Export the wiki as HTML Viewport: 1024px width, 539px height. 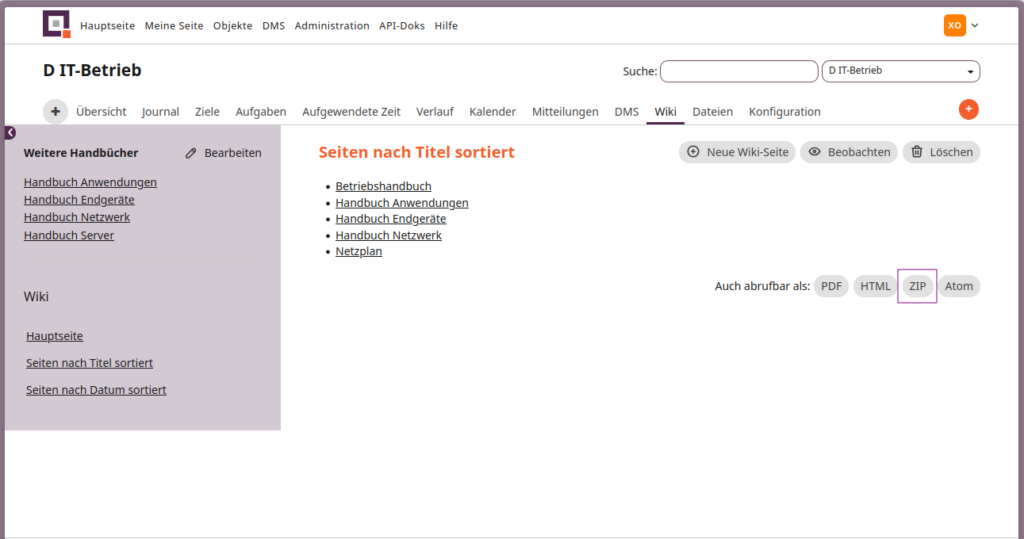[874, 286]
